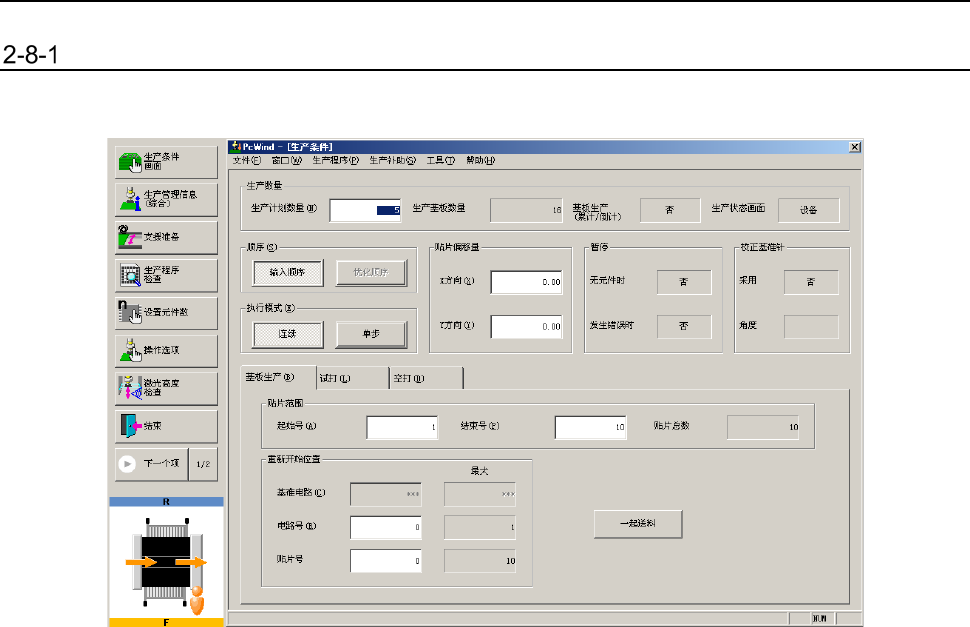The image size is (970, 627).
Task: Open 生产条件画面 from the sidebar
Action: pyautogui.click(x=166, y=162)
